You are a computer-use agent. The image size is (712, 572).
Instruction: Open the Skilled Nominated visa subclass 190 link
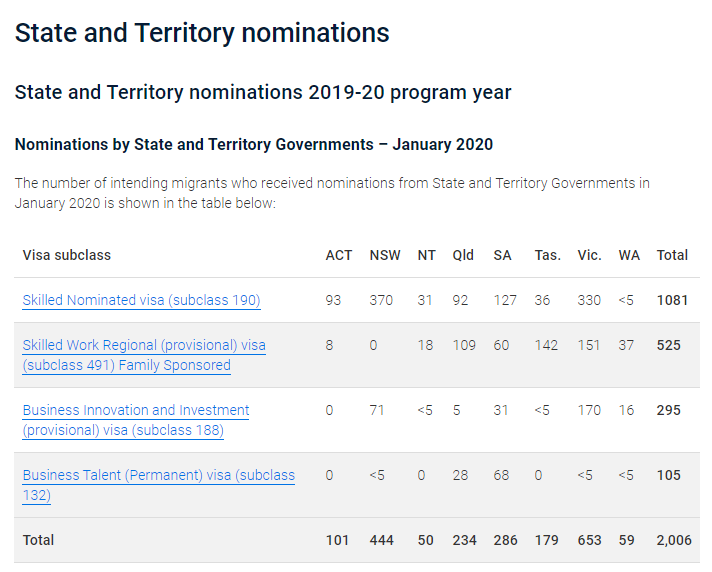[x=141, y=300]
